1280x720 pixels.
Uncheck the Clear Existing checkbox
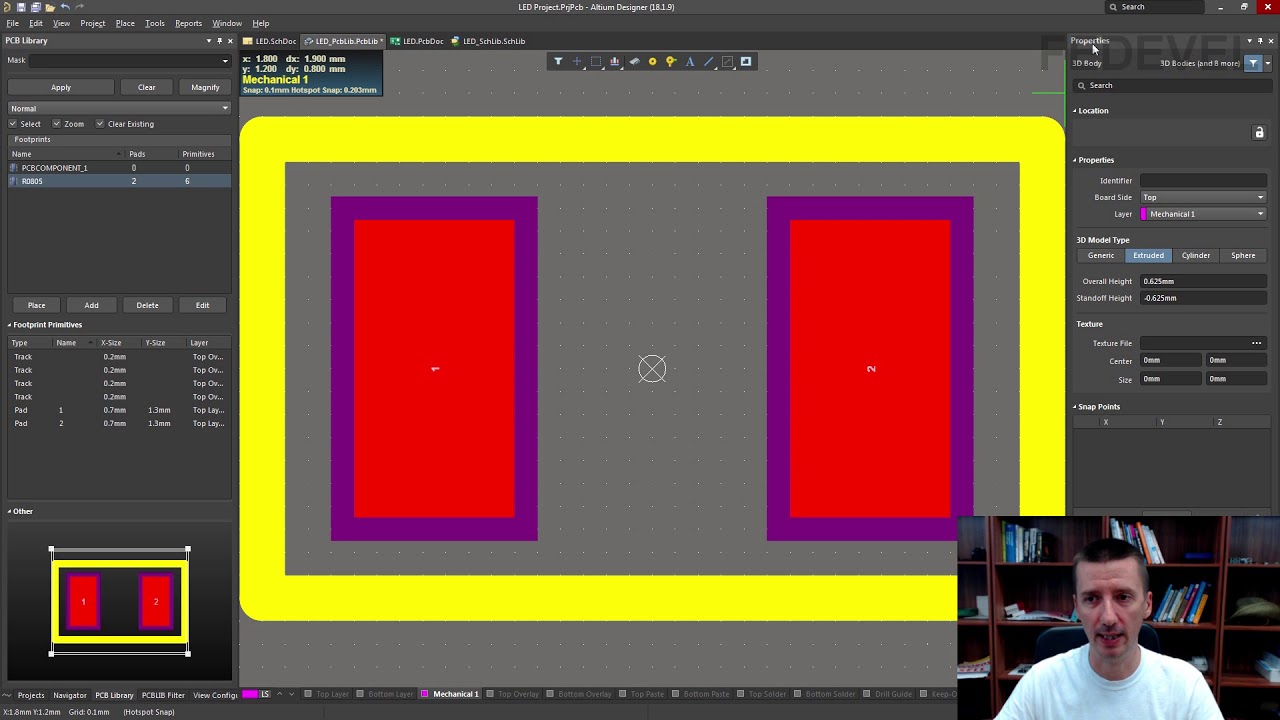coord(100,124)
